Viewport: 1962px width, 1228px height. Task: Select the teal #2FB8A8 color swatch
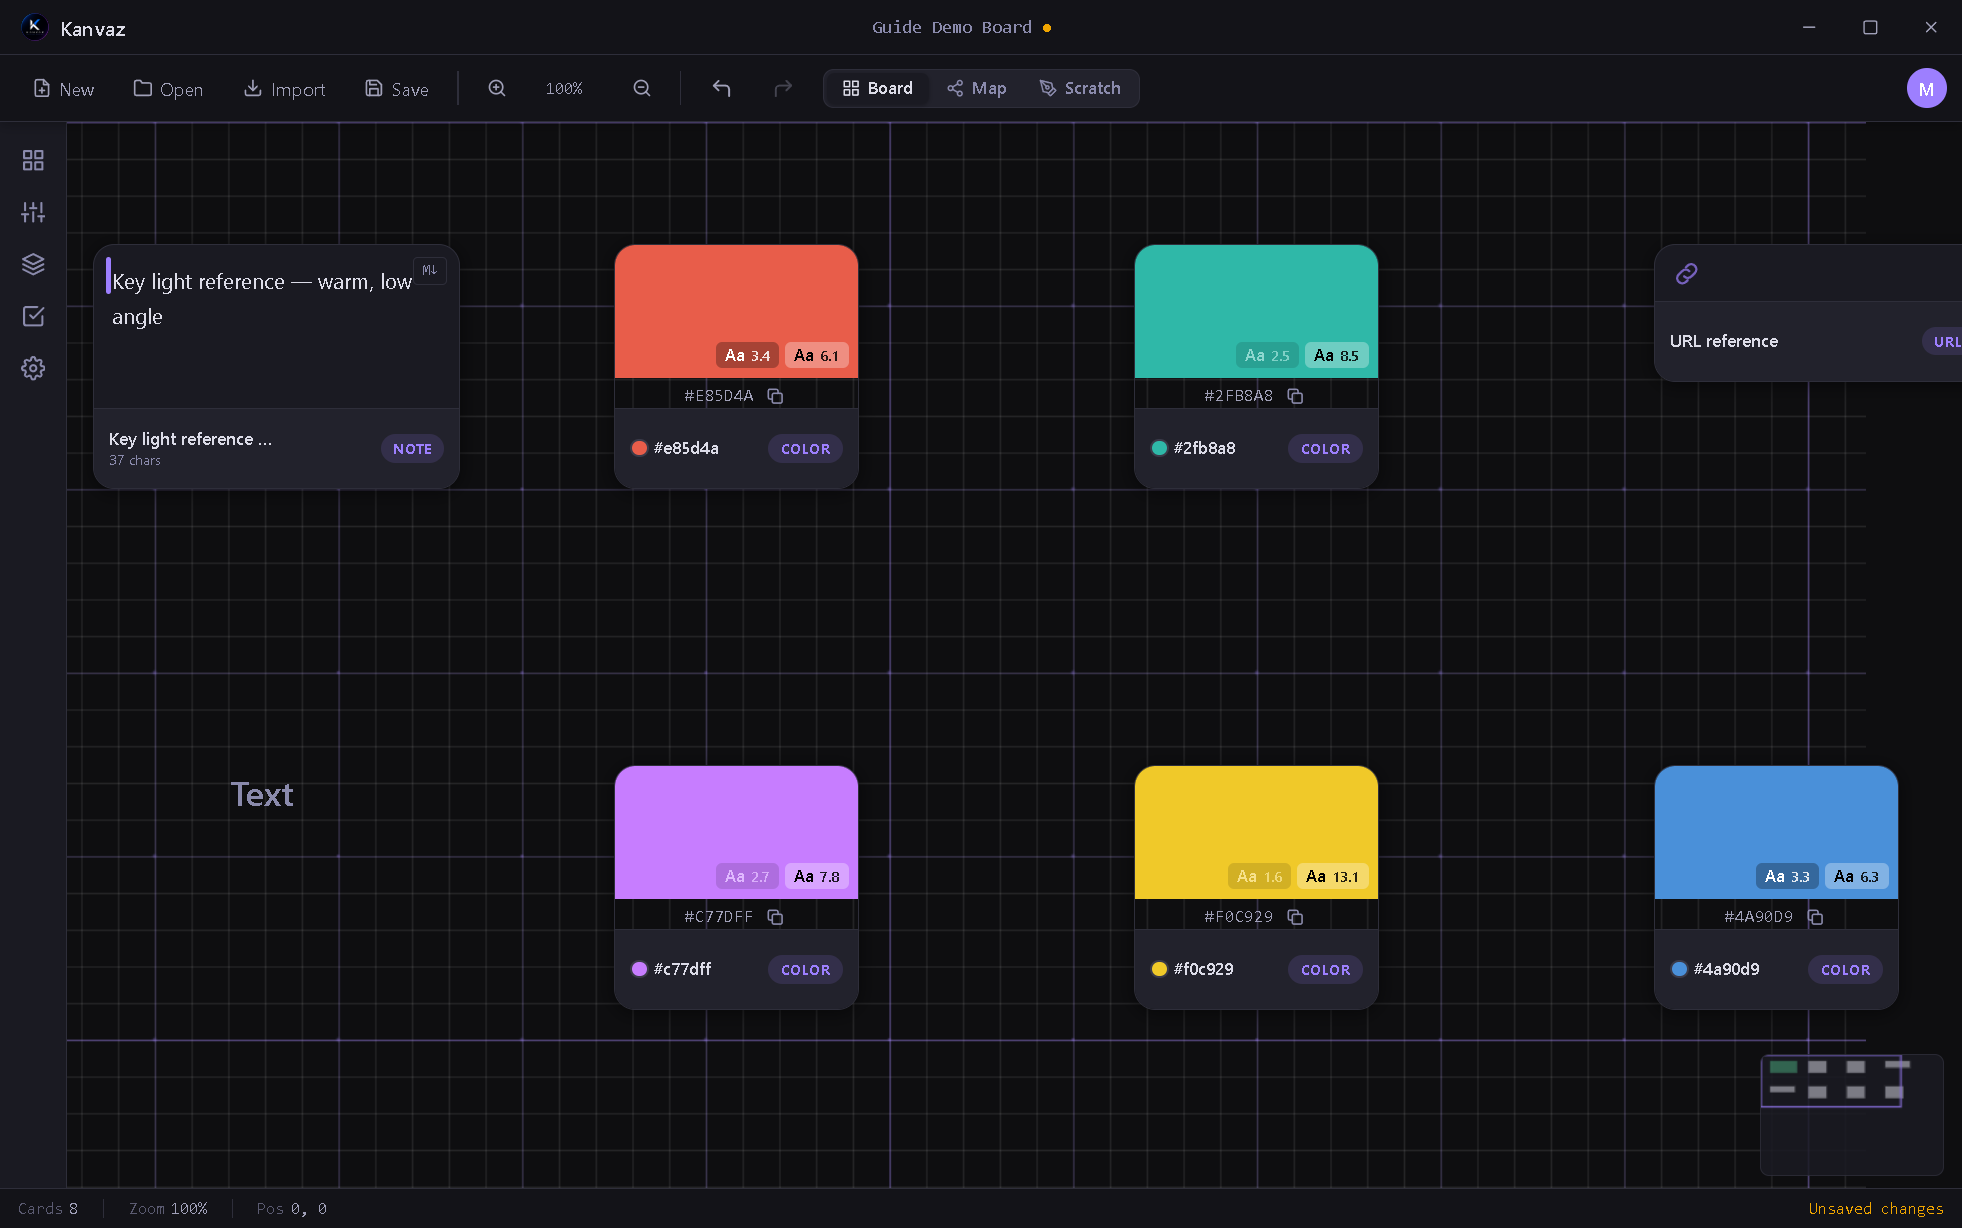[x=1256, y=311]
